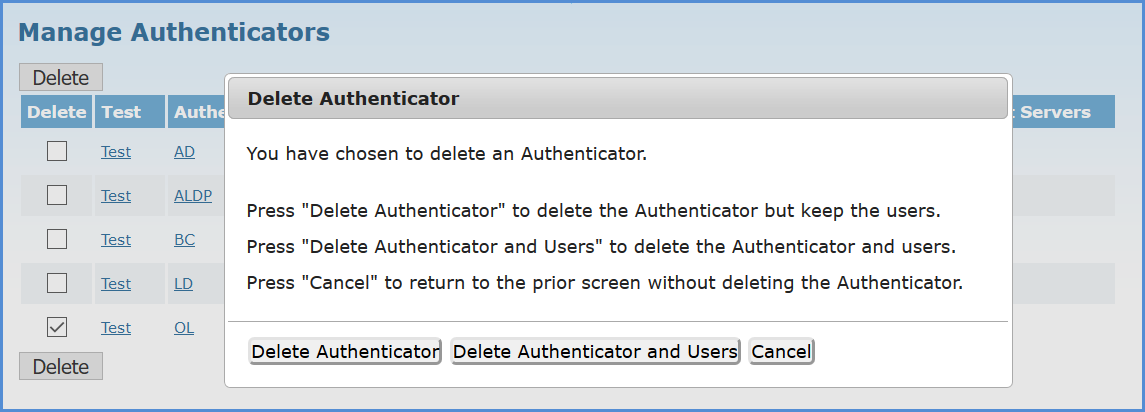Viewport: 1145px width, 412px height.
Task: Open the Test link for BC
Action: pos(116,240)
